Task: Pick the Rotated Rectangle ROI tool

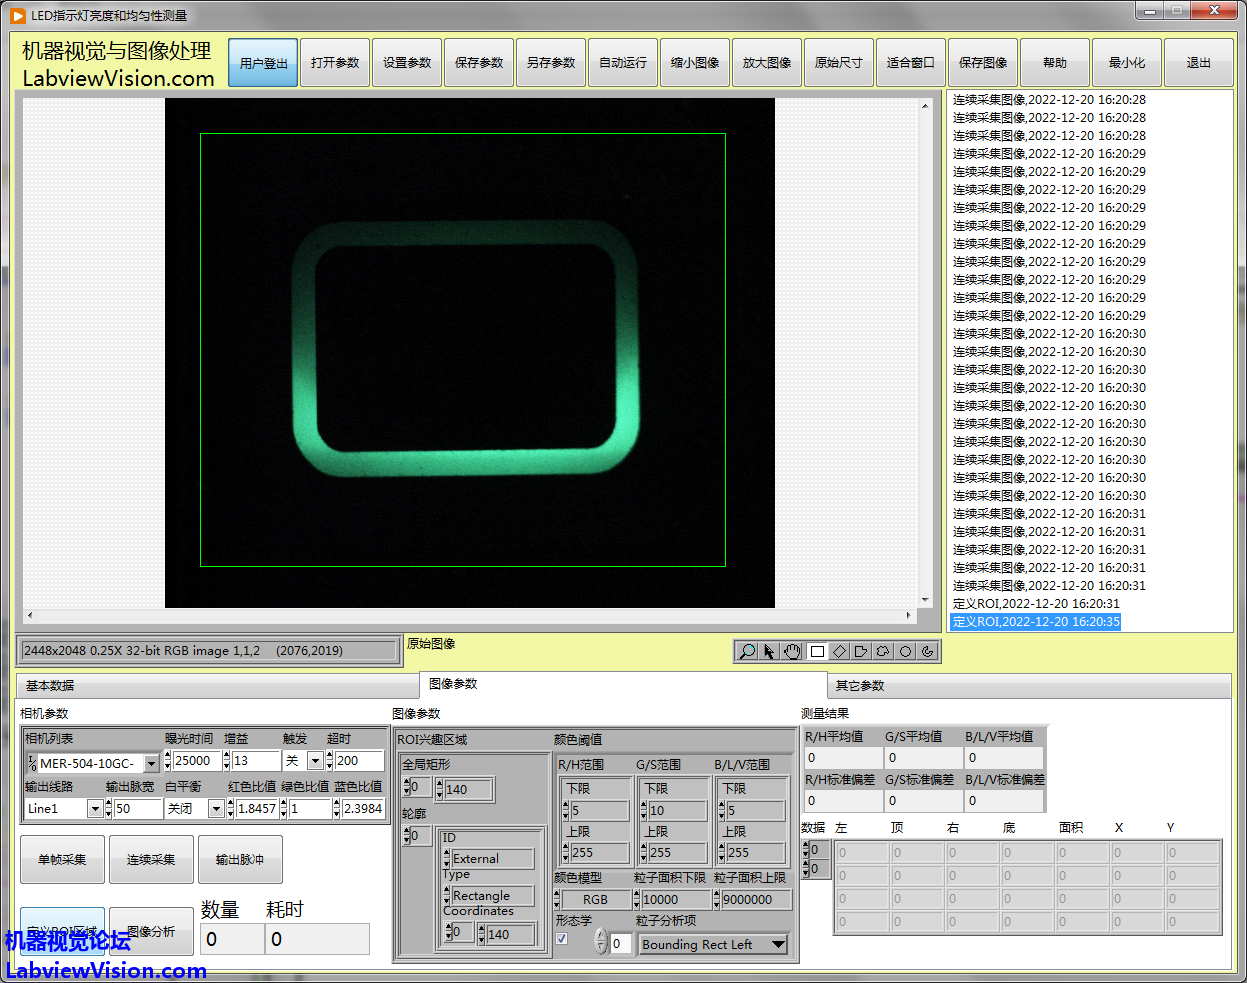Action: click(839, 651)
